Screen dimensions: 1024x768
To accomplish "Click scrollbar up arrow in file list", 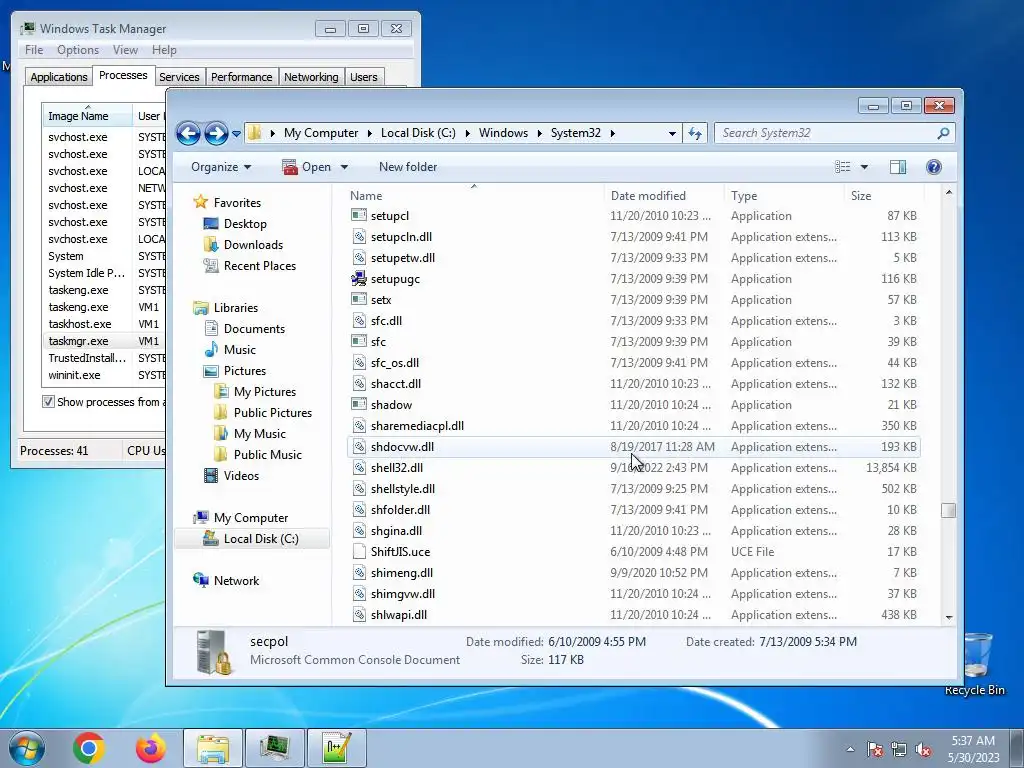I will pyautogui.click(x=949, y=193).
